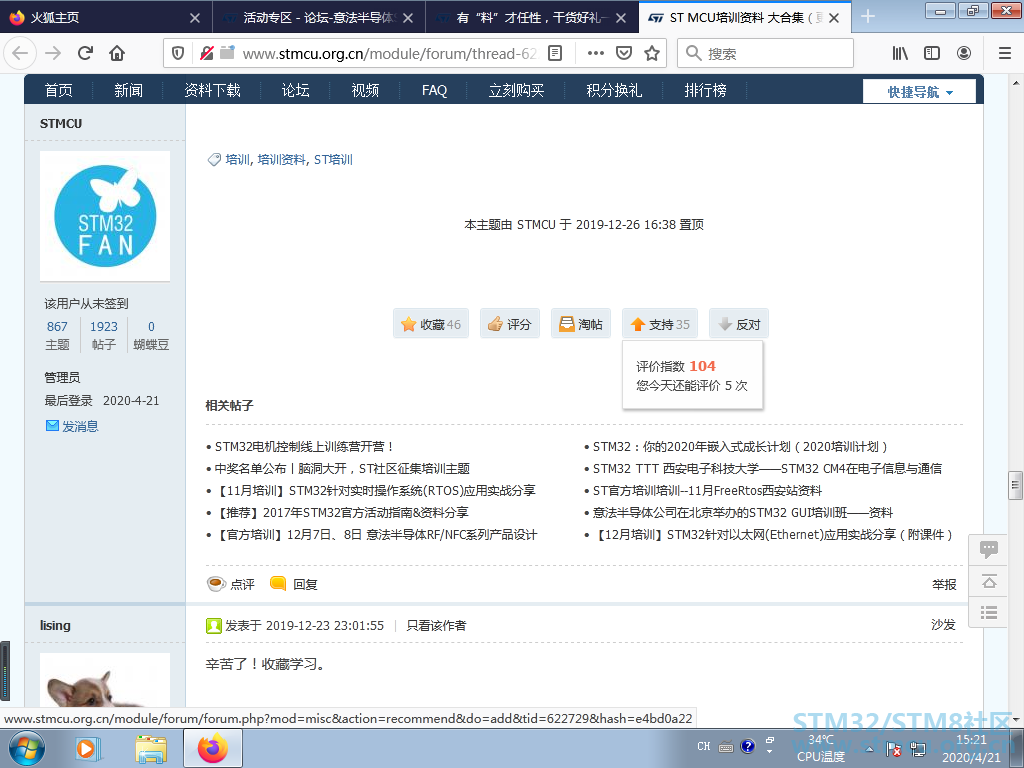Screen dimensions: 1024x768
Task: Open FAQ navigation item
Action: click(x=434, y=90)
